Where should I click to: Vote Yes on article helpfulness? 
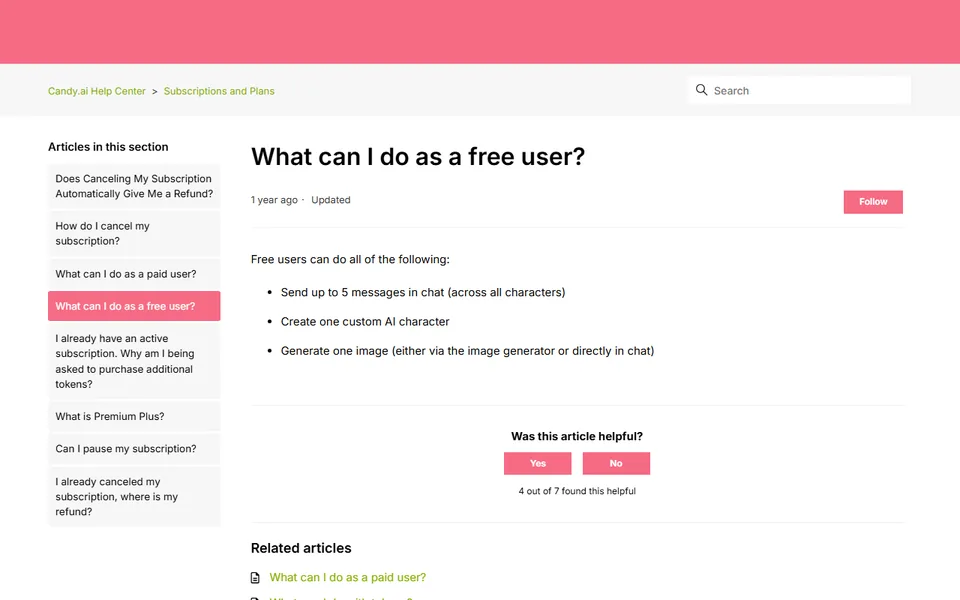click(538, 463)
